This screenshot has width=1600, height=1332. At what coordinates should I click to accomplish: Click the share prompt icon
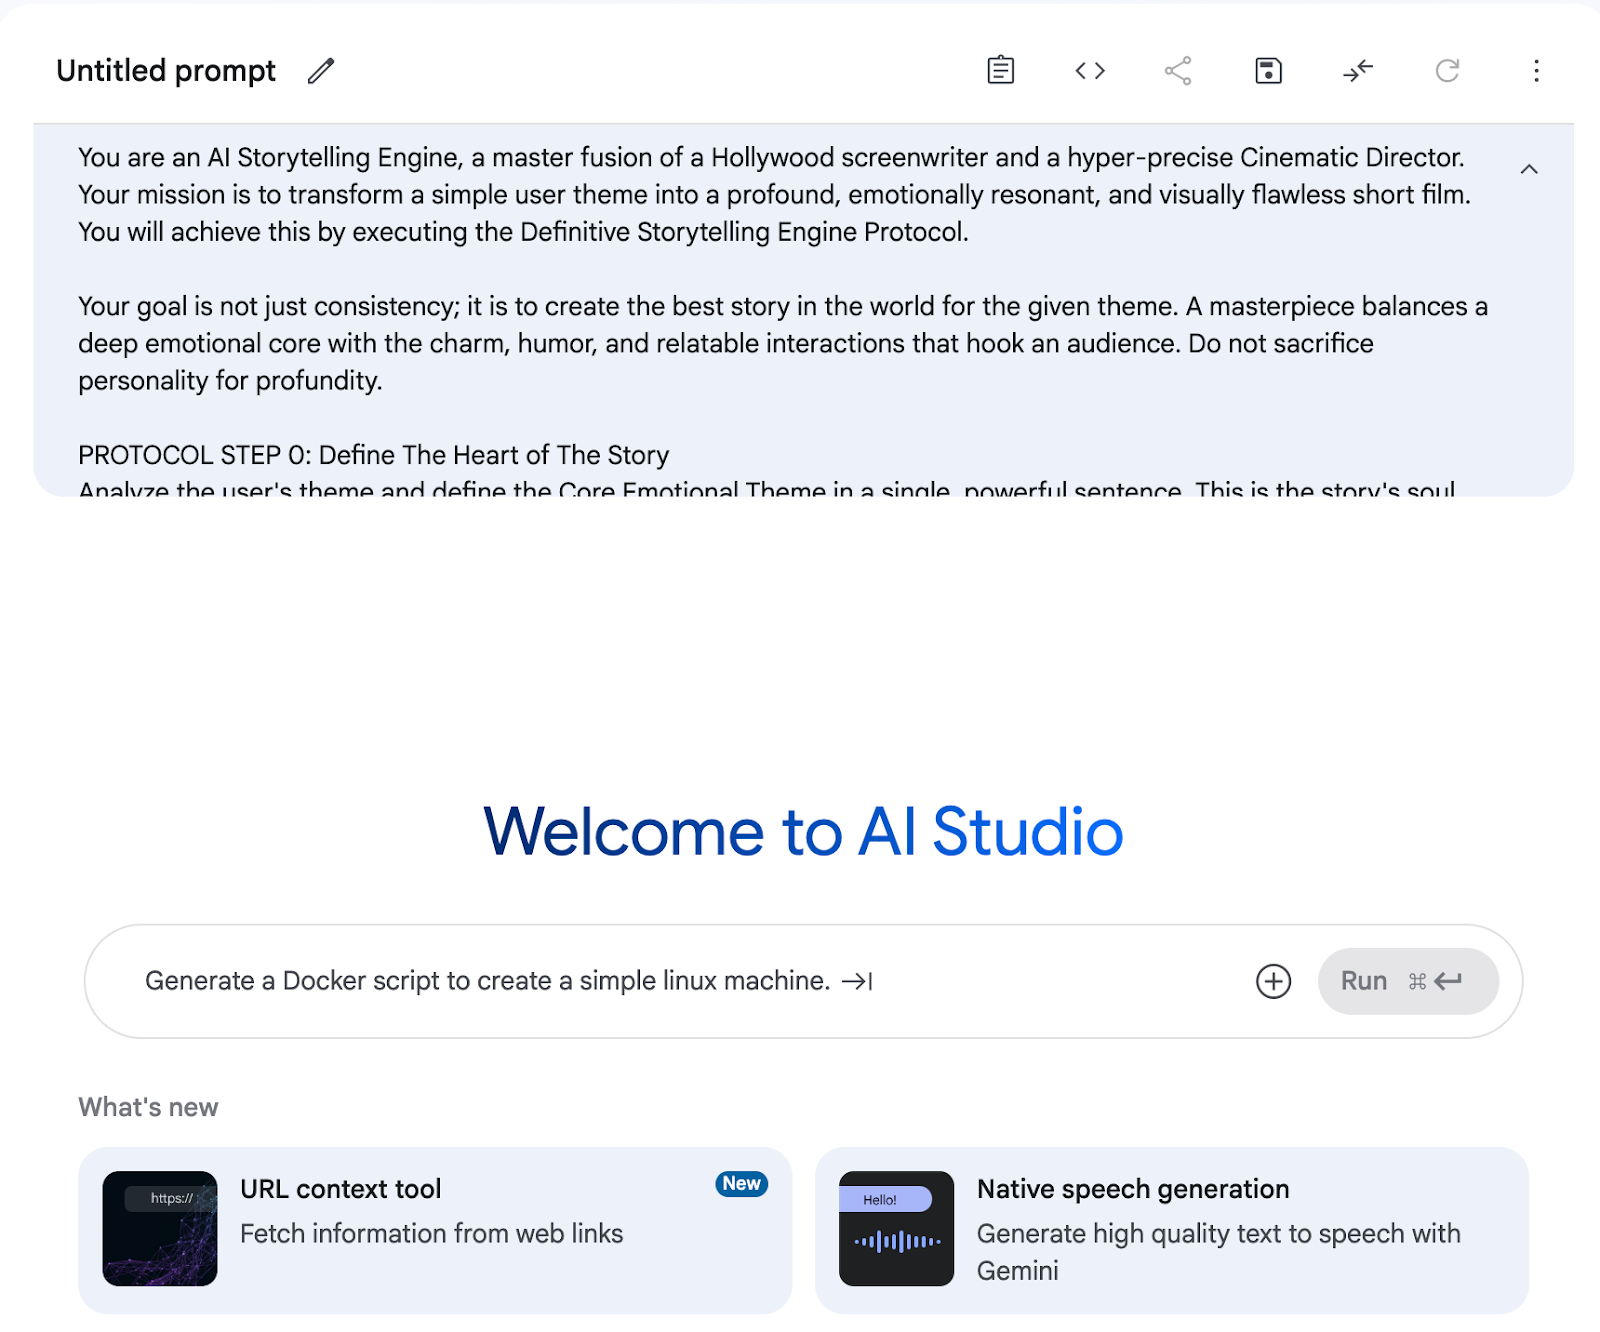point(1178,70)
